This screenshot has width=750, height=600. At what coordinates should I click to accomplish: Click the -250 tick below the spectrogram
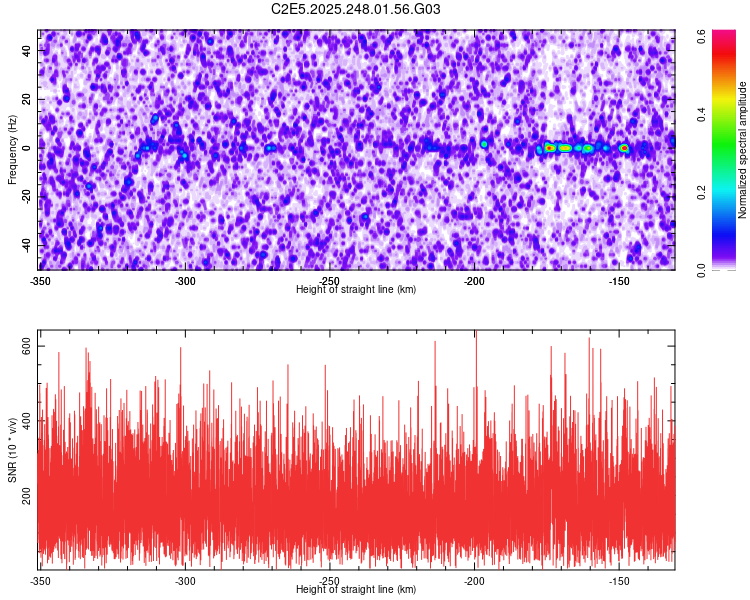pyautogui.click(x=329, y=281)
